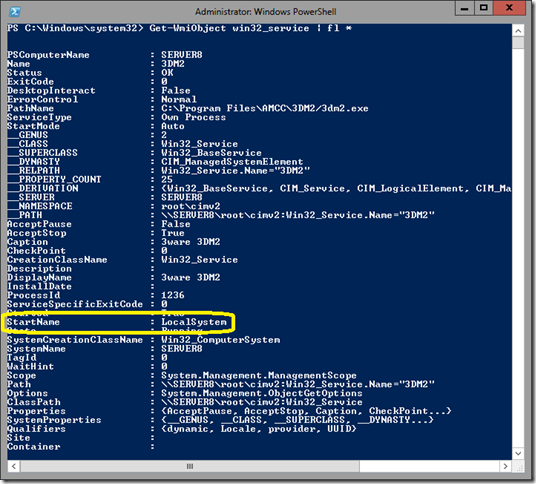The width and height of the screenshot is (536, 484).
Task: Click the StartName value 'LocalSystem'
Action: 194,322
